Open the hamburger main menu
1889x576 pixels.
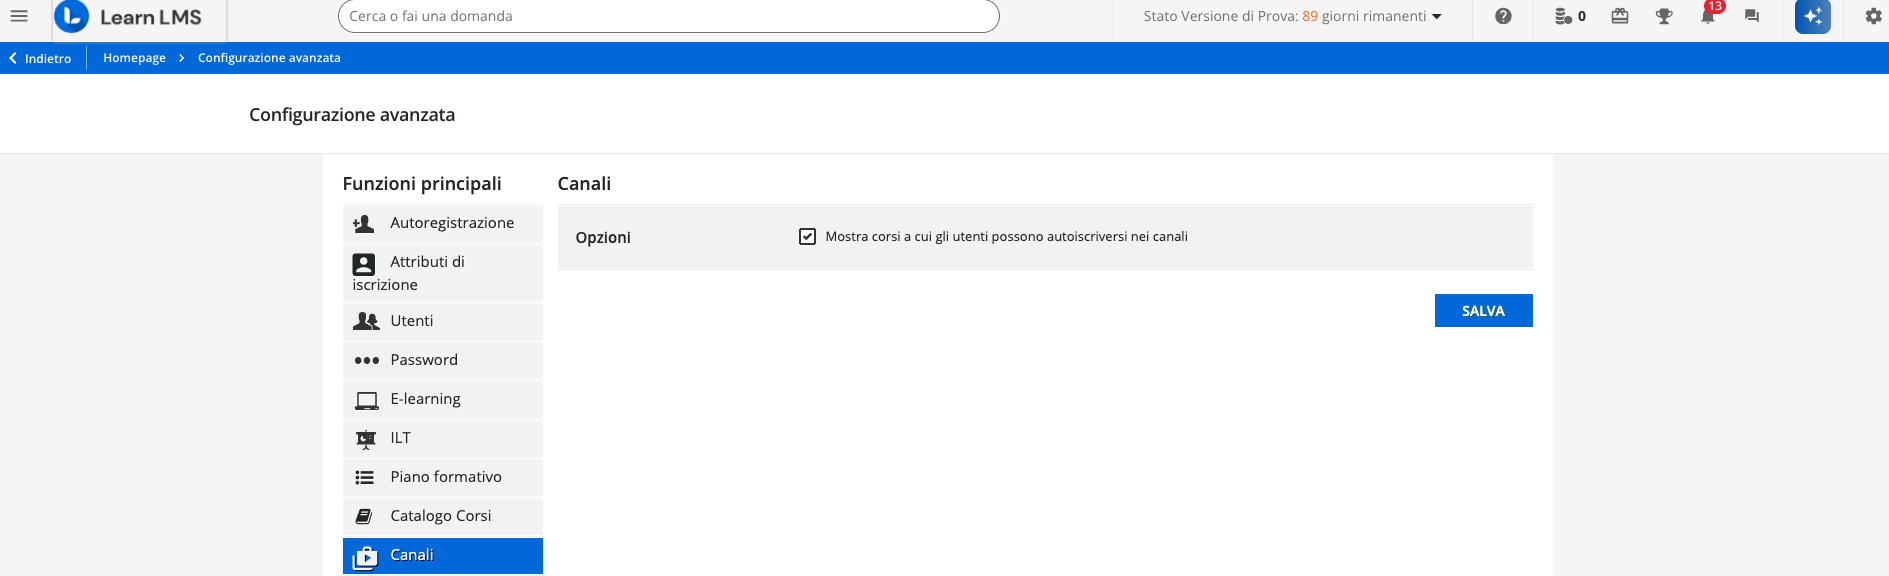tap(19, 16)
